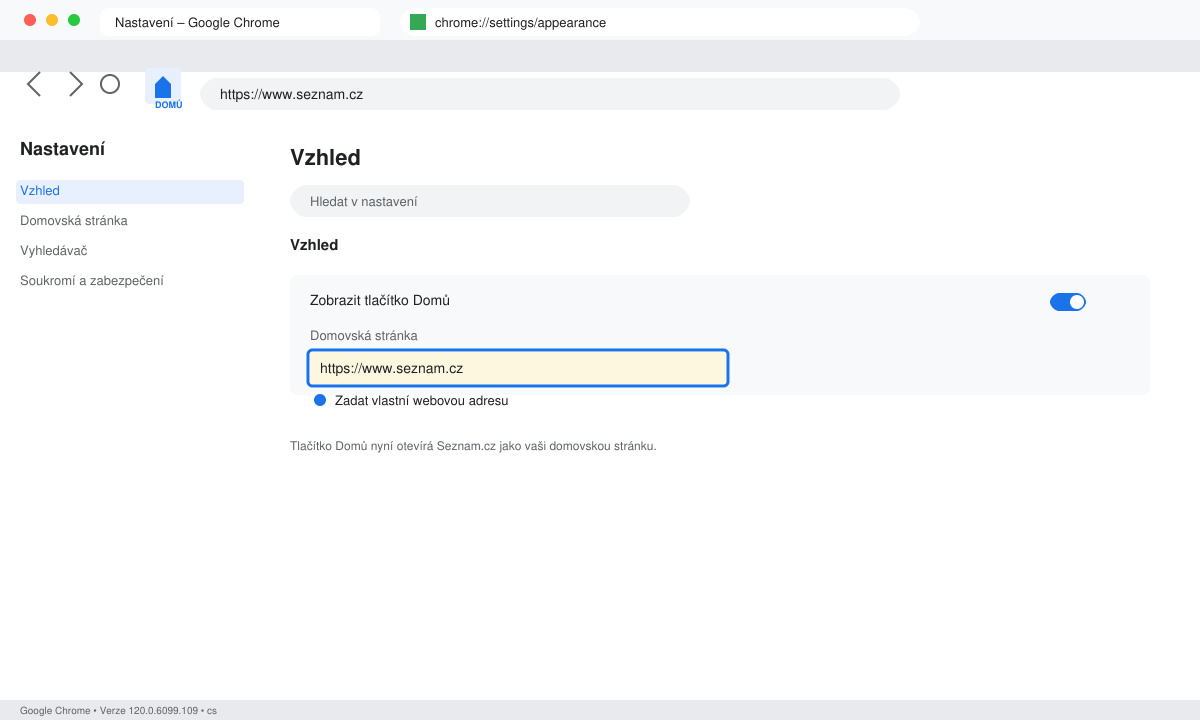This screenshot has height=720, width=1200.
Task: Click the red close window button
Action: 30,20
